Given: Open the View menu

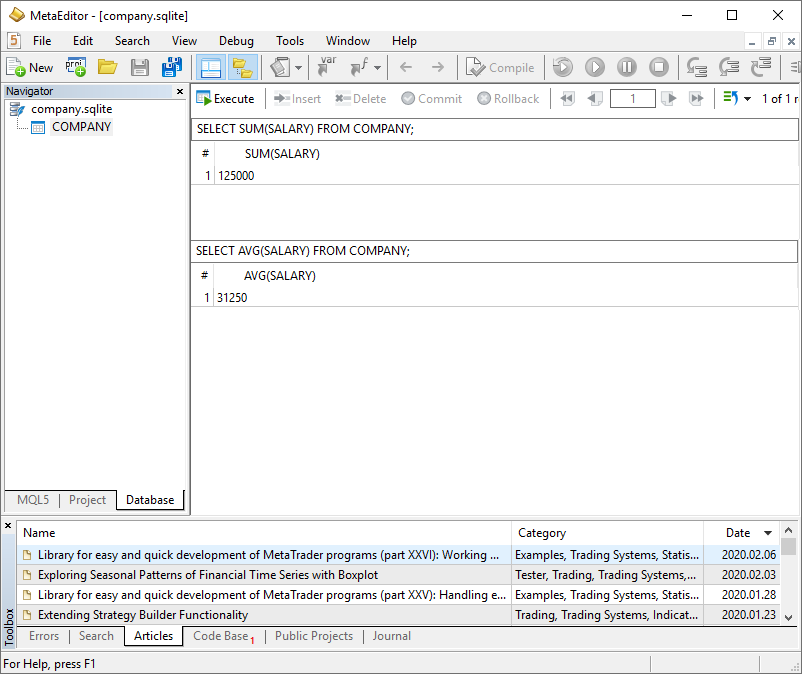Looking at the screenshot, I should (x=185, y=41).
